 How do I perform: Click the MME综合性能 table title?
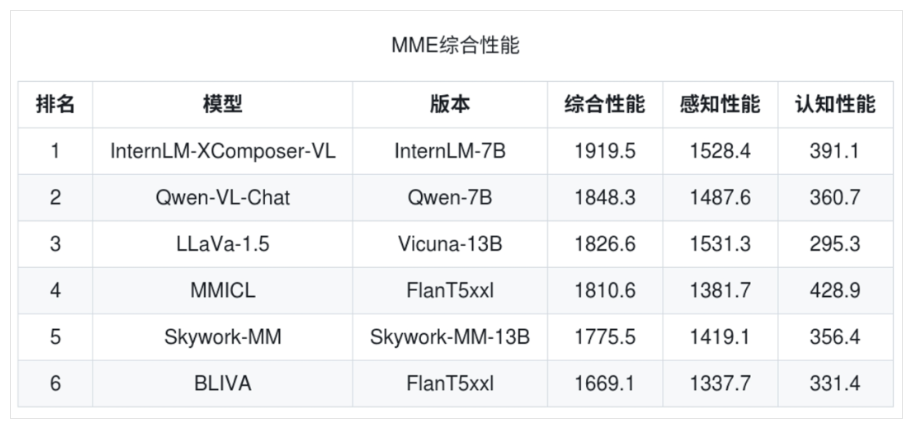point(455,46)
